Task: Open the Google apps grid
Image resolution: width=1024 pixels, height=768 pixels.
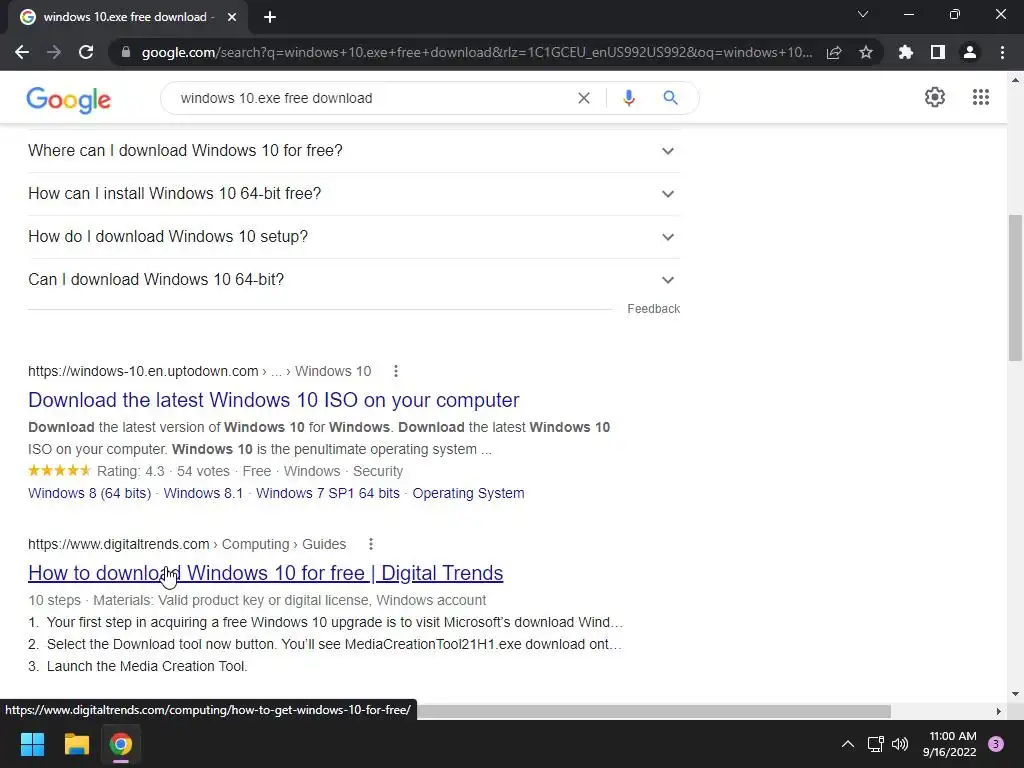Action: tap(980, 97)
